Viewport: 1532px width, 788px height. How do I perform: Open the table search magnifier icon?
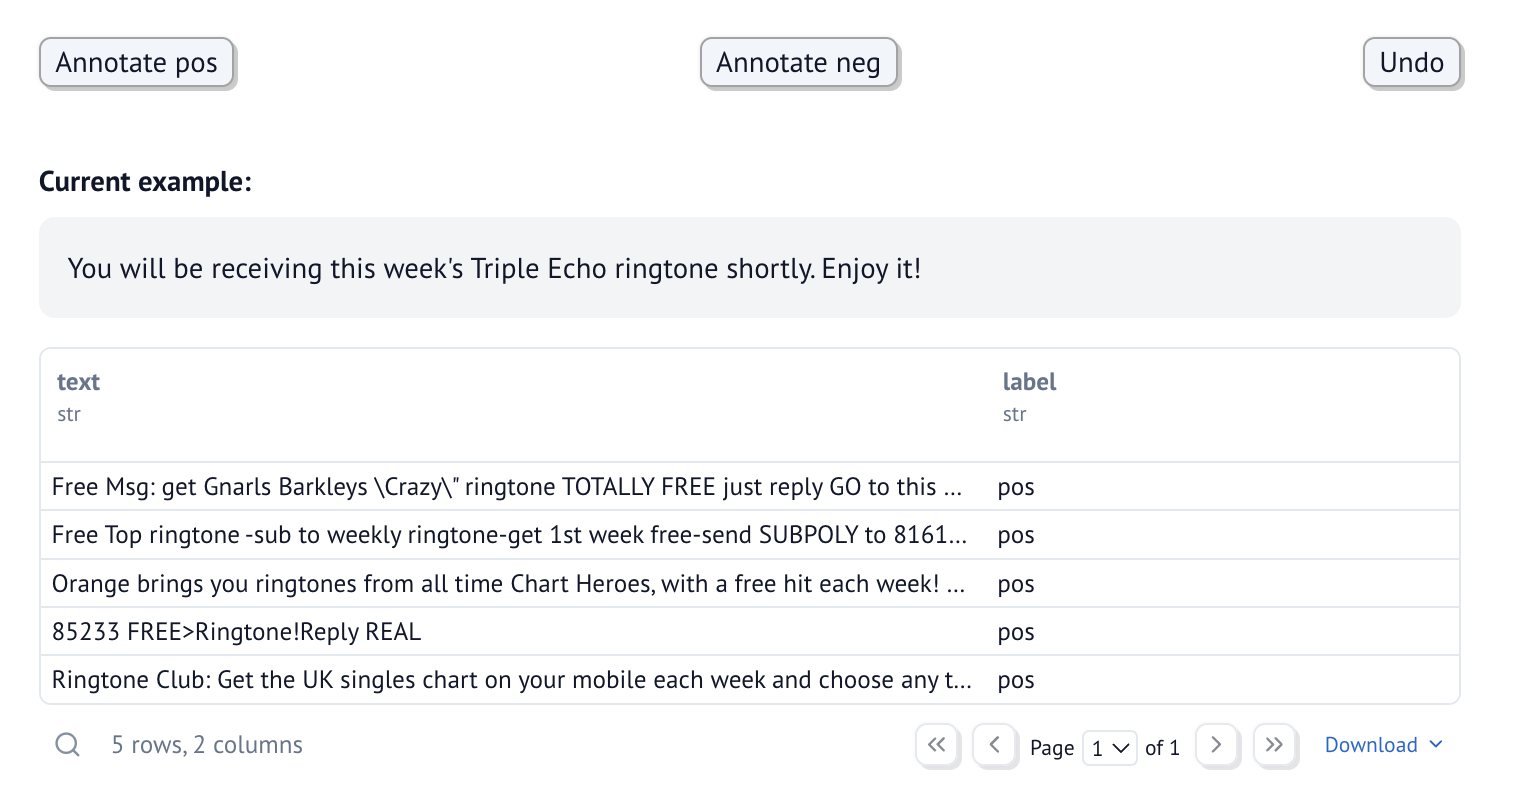pos(67,745)
